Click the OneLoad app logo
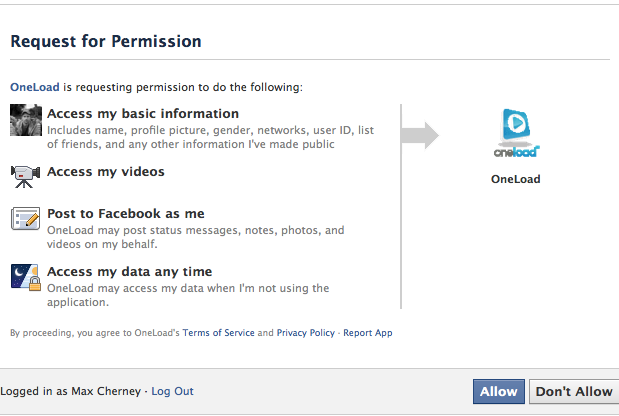619x416 pixels. [516, 133]
